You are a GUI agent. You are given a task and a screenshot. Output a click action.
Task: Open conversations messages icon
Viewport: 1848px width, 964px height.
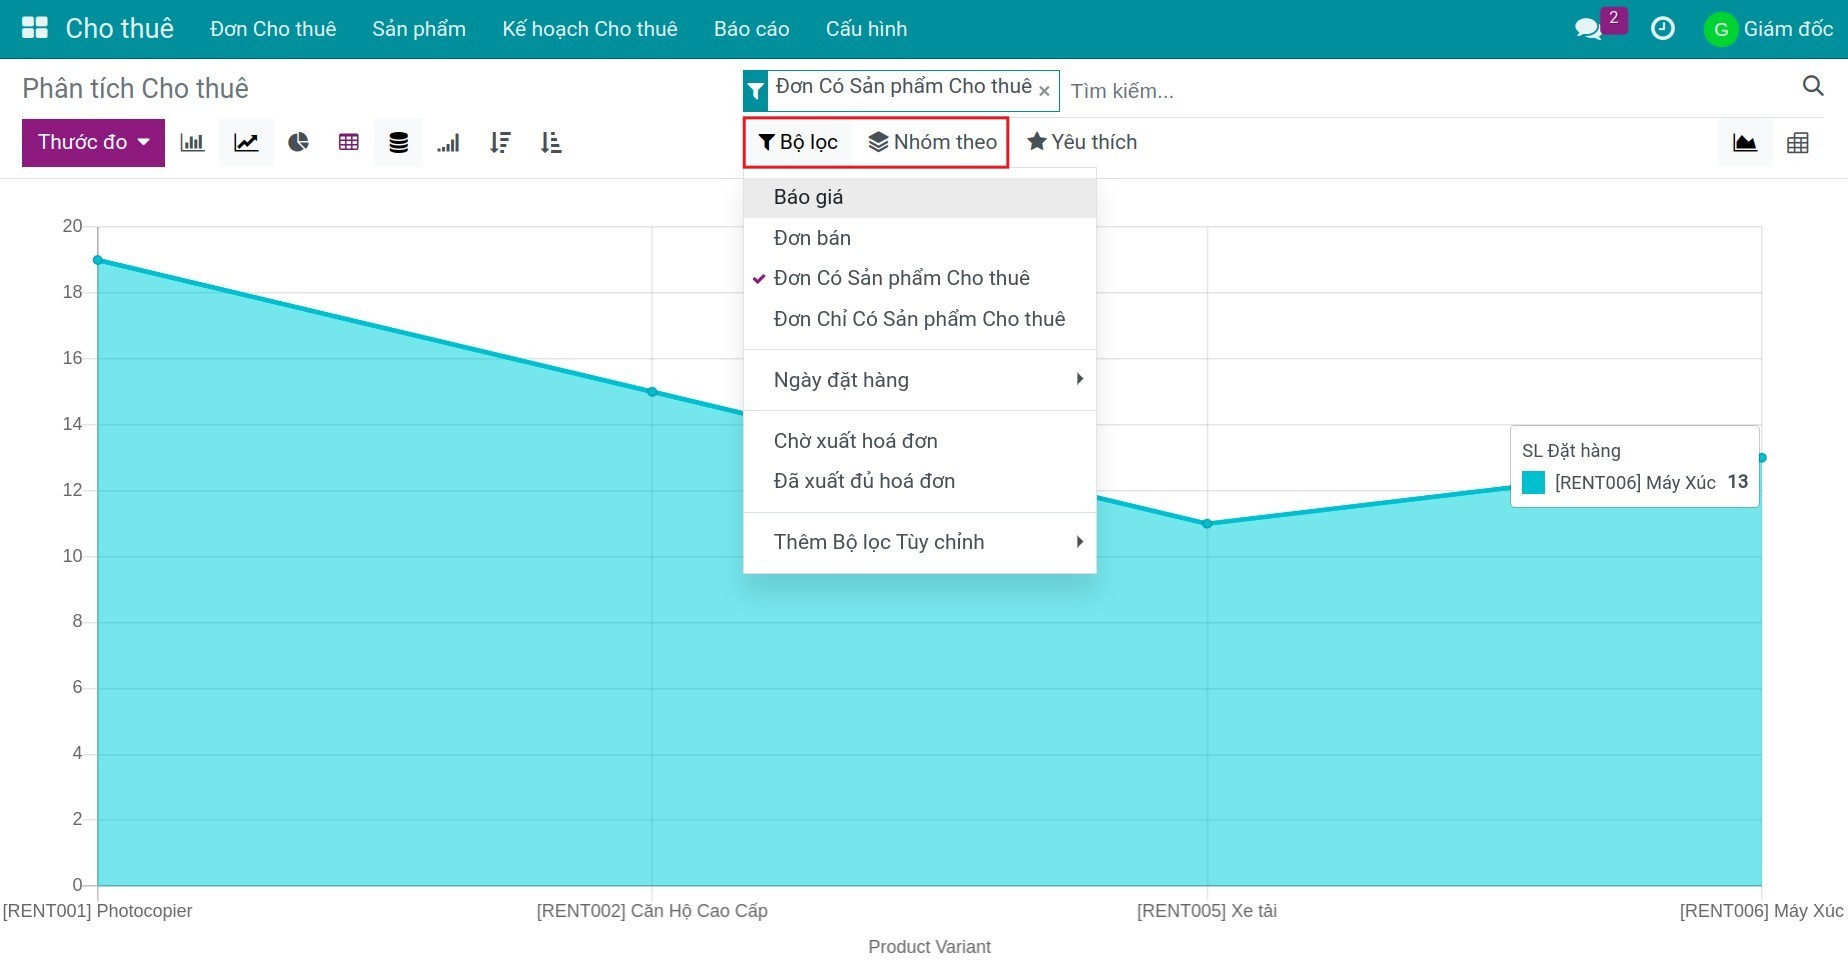click(x=1588, y=28)
